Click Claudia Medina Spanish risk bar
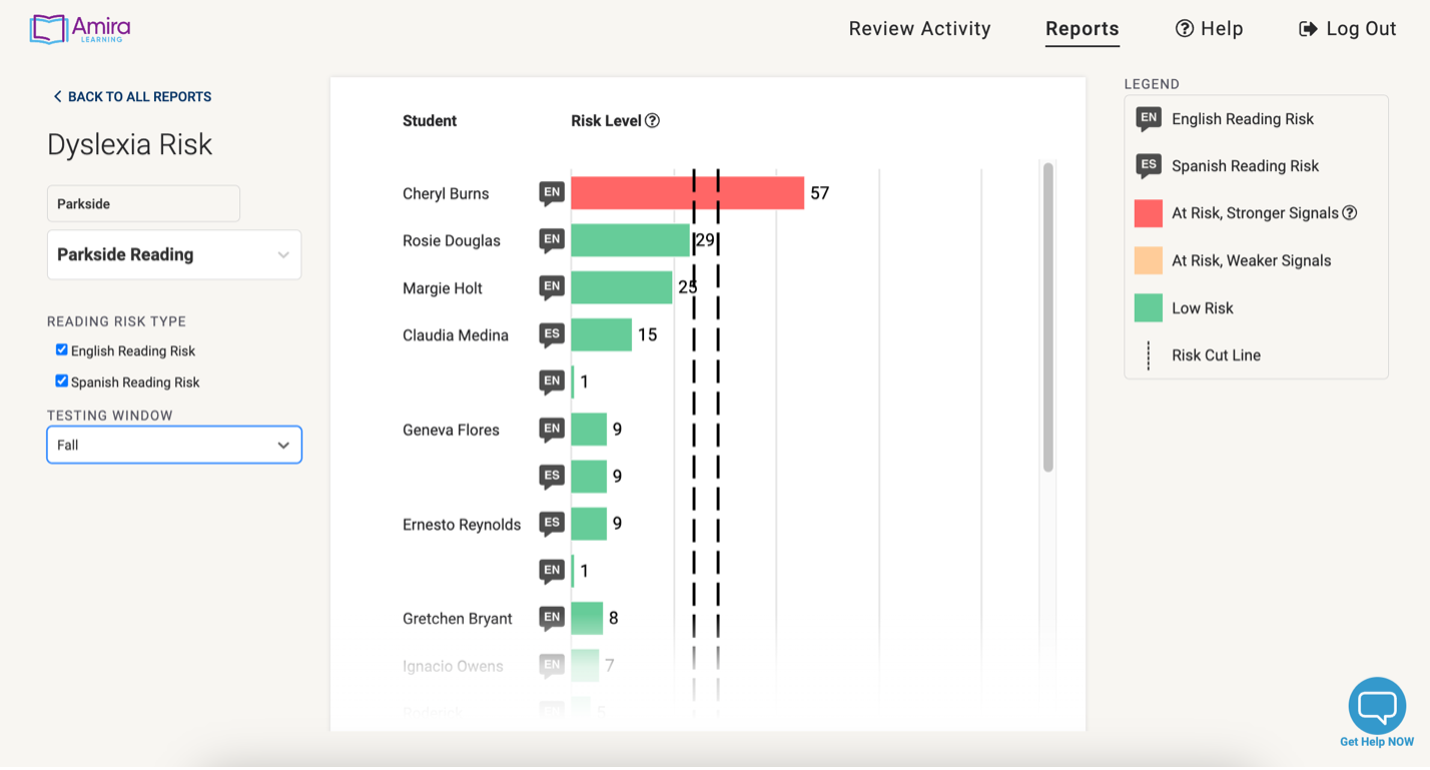 [x=601, y=335]
